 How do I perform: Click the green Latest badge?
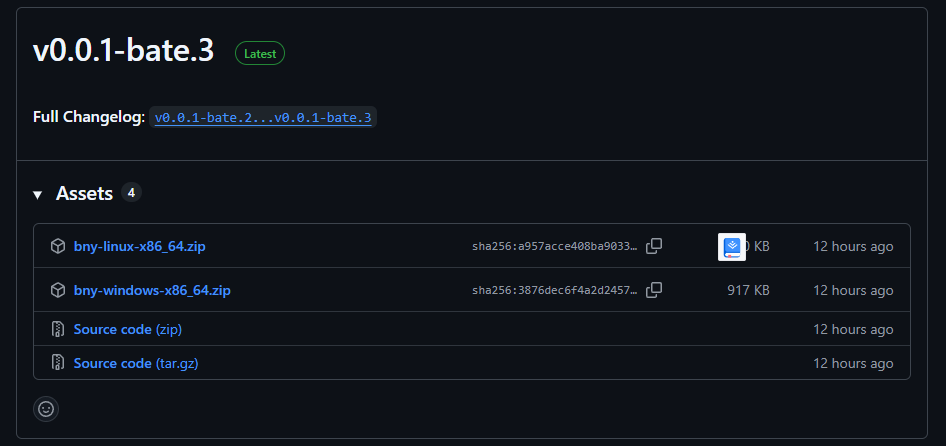tap(260, 54)
